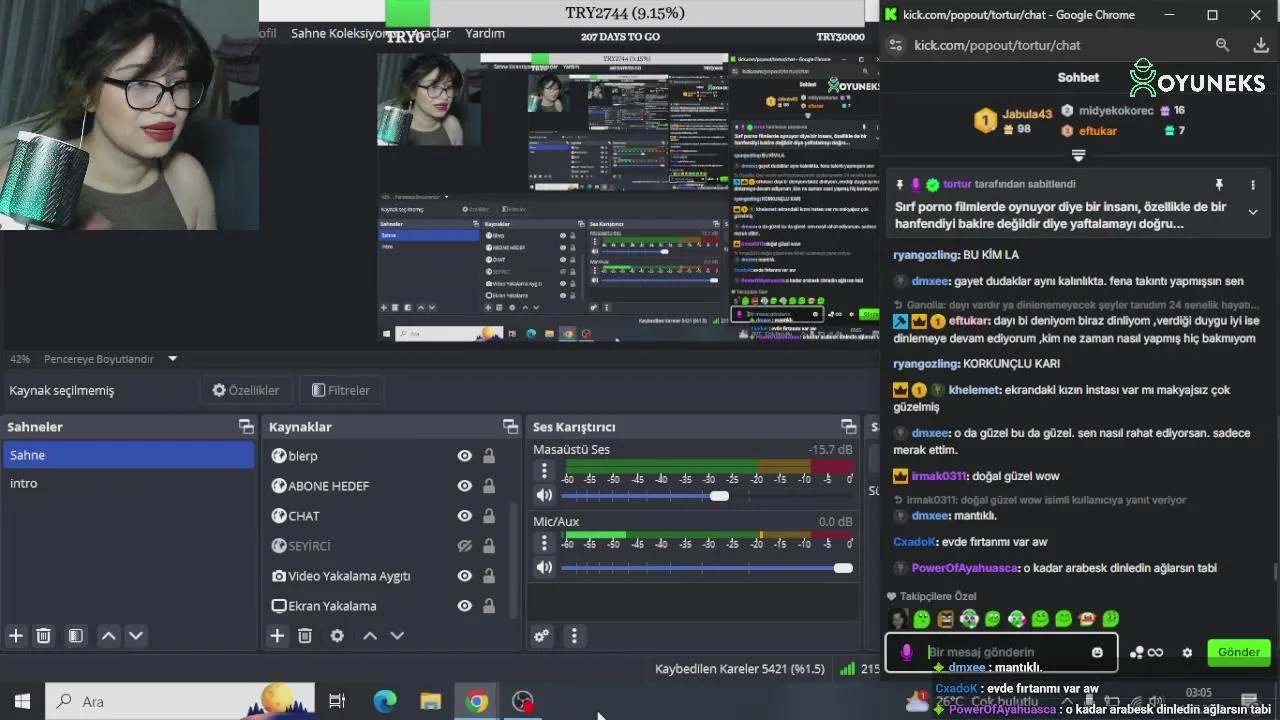Screen dimensions: 1280x720
Task: Expand the pinned message chevron
Action: point(1253,212)
